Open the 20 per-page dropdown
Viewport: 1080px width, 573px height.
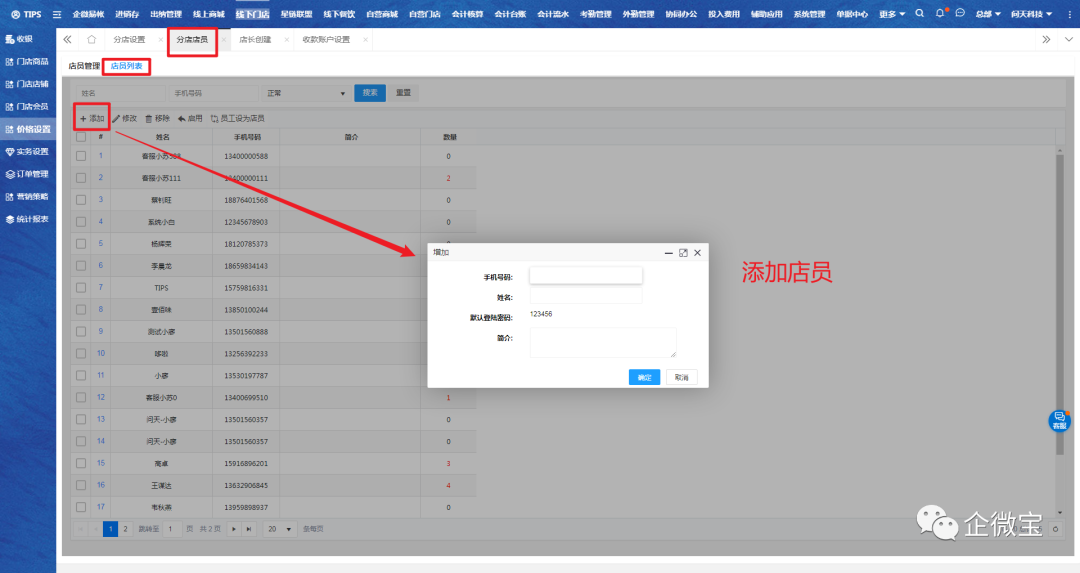(x=279, y=529)
